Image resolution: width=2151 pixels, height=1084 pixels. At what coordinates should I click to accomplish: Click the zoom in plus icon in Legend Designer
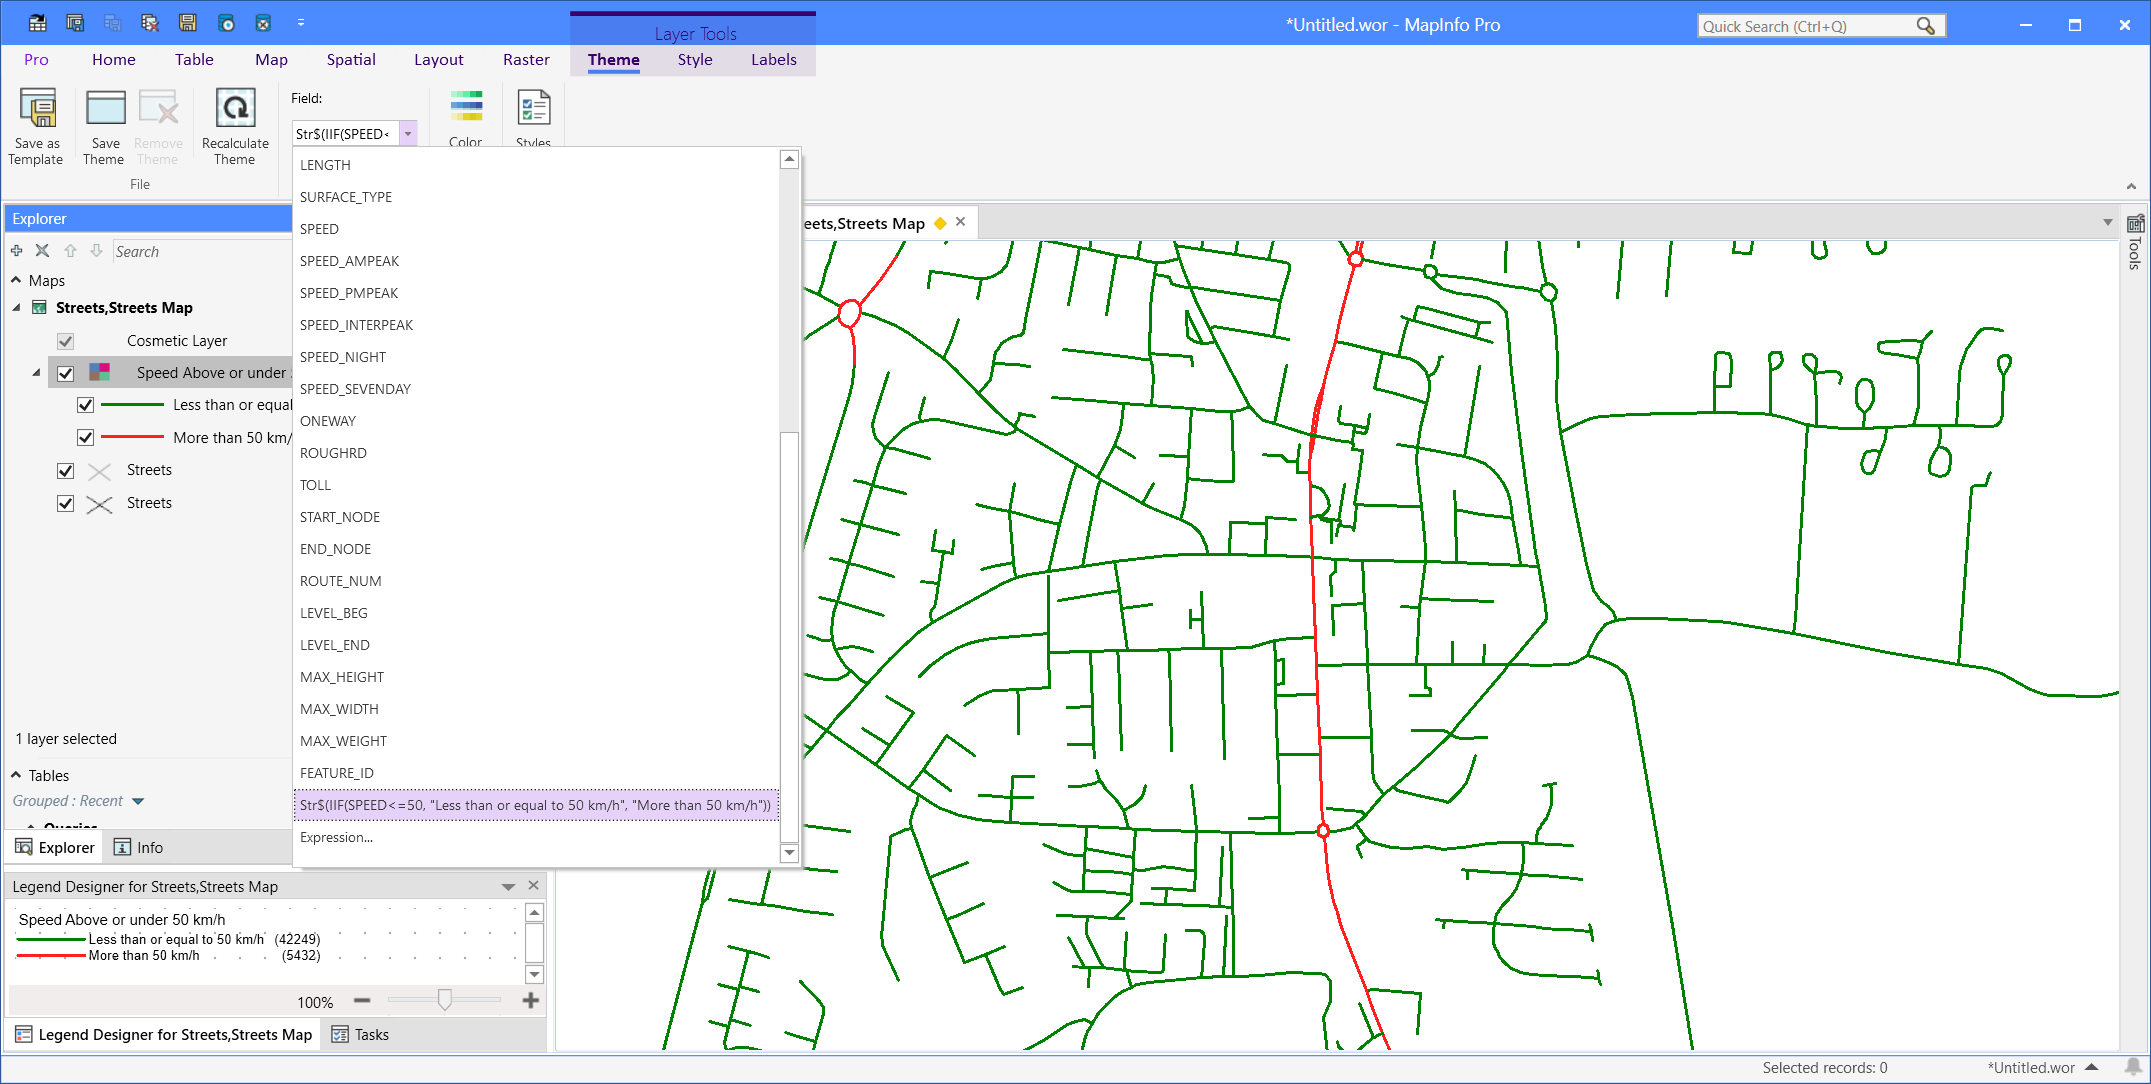point(531,1001)
